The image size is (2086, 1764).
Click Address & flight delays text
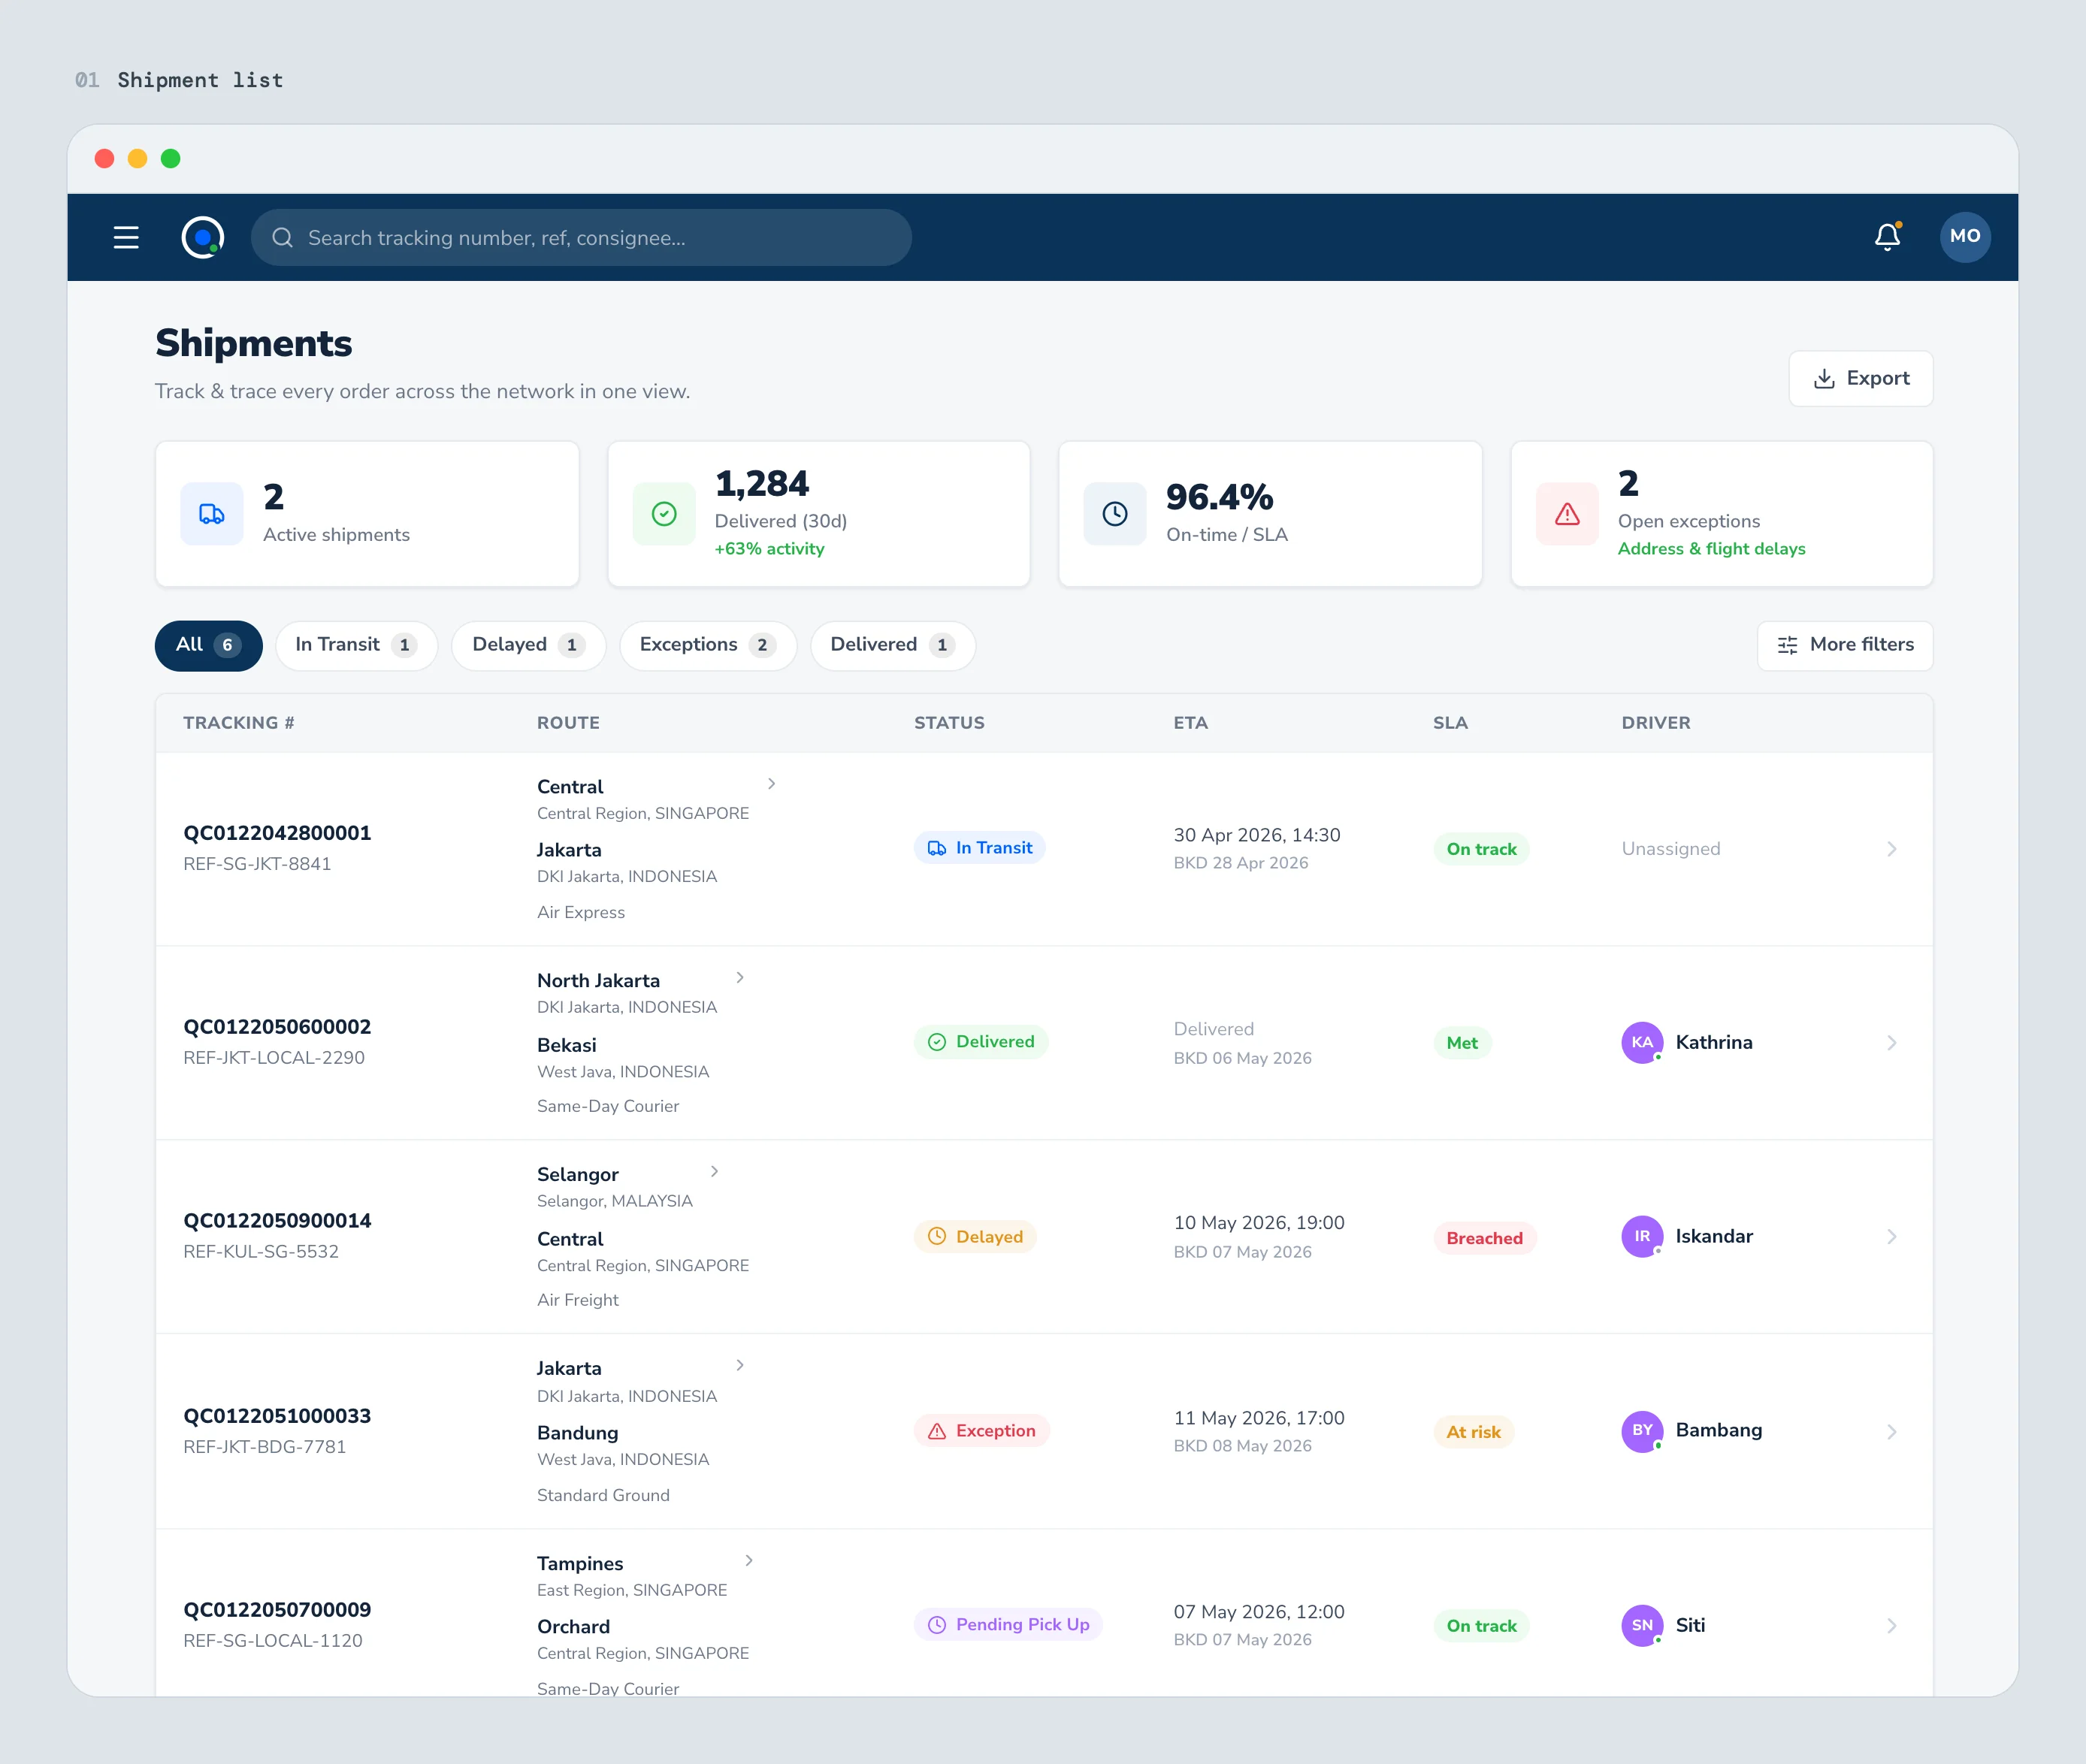click(x=1711, y=549)
